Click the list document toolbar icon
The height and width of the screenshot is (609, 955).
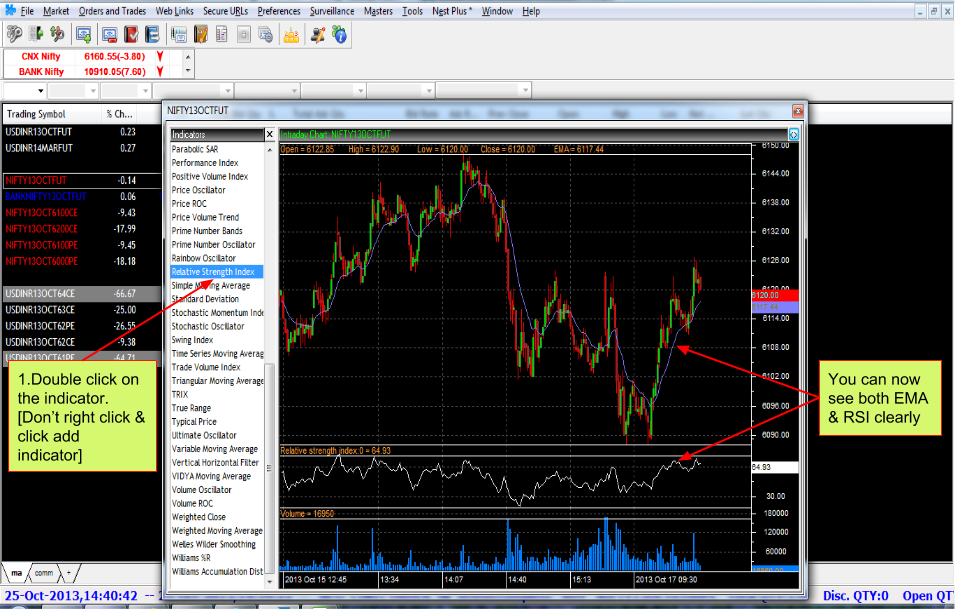pos(222,35)
